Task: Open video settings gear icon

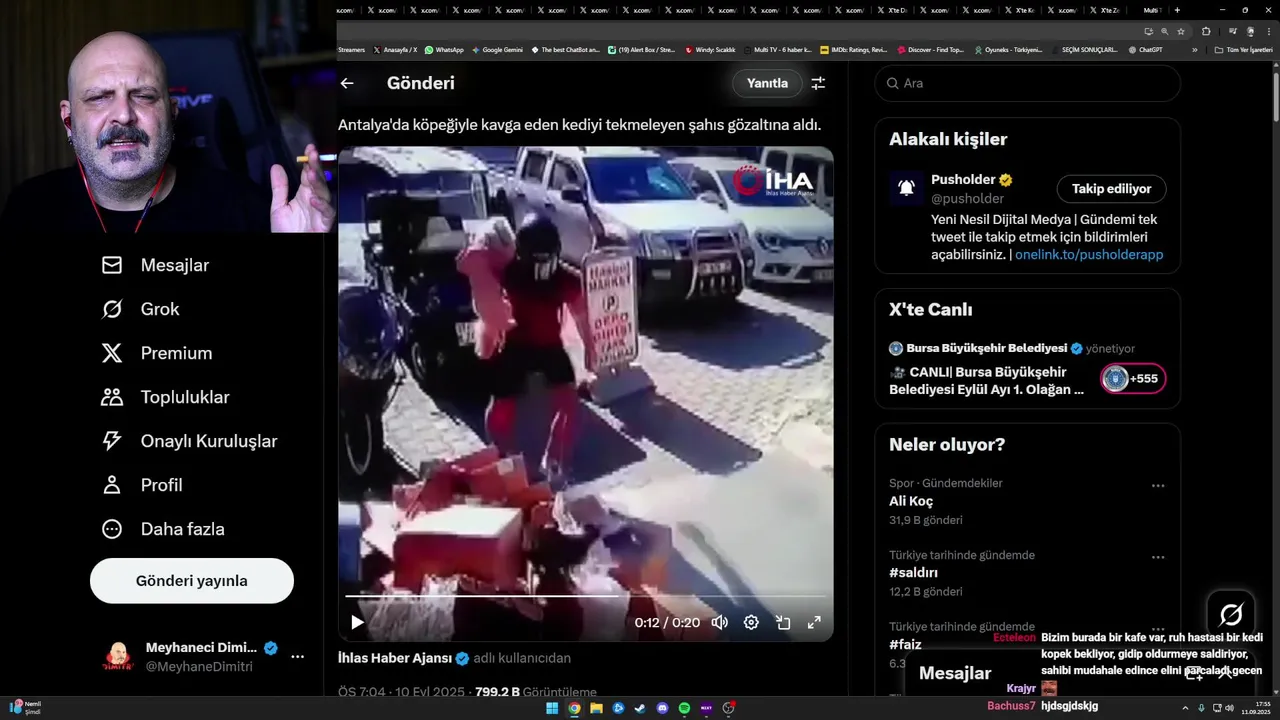Action: point(751,622)
